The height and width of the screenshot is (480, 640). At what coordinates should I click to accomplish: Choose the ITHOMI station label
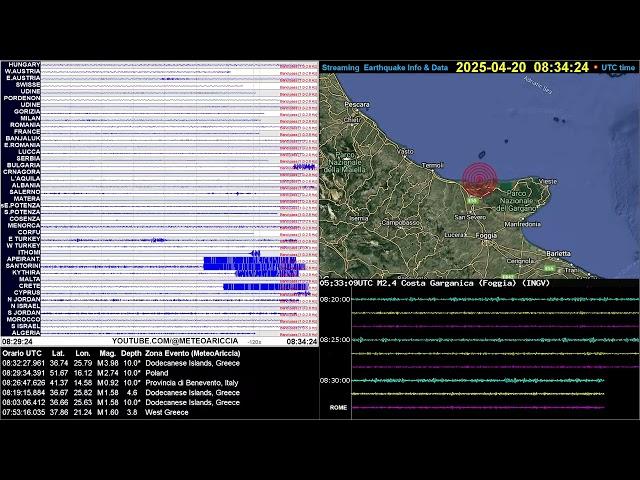(29, 252)
